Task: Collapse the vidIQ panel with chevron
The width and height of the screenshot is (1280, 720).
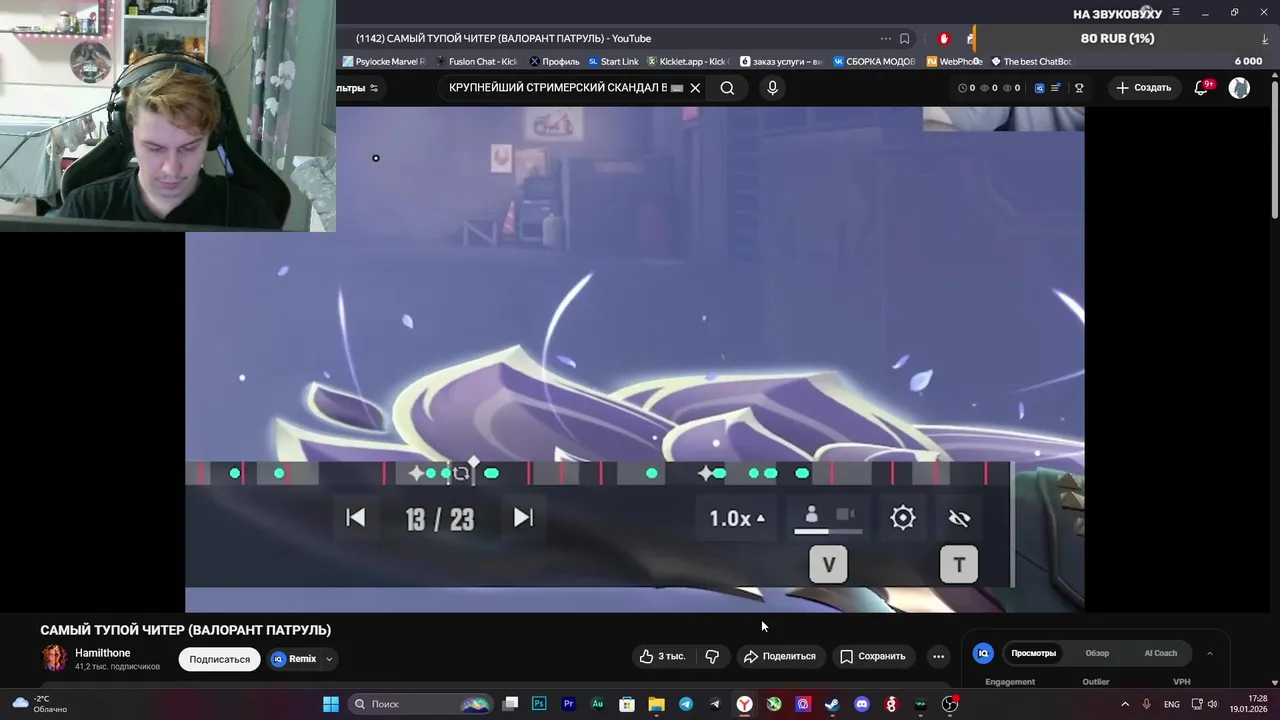Action: click(x=1209, y=654)
